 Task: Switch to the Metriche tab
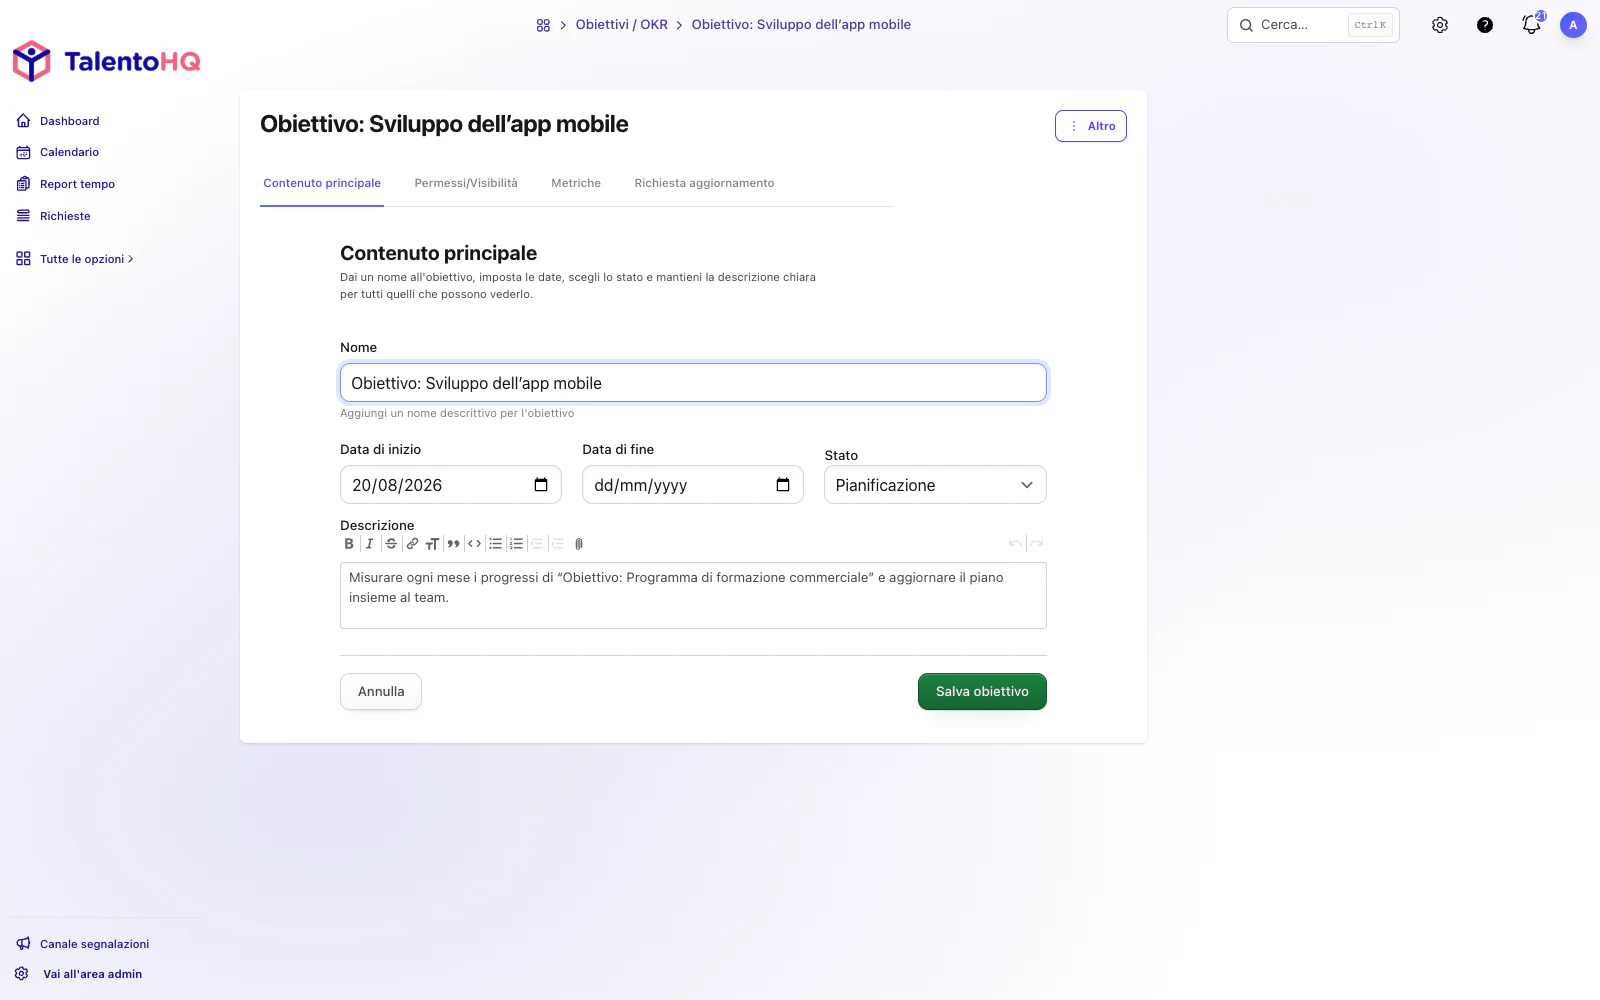tap(576, 183)
